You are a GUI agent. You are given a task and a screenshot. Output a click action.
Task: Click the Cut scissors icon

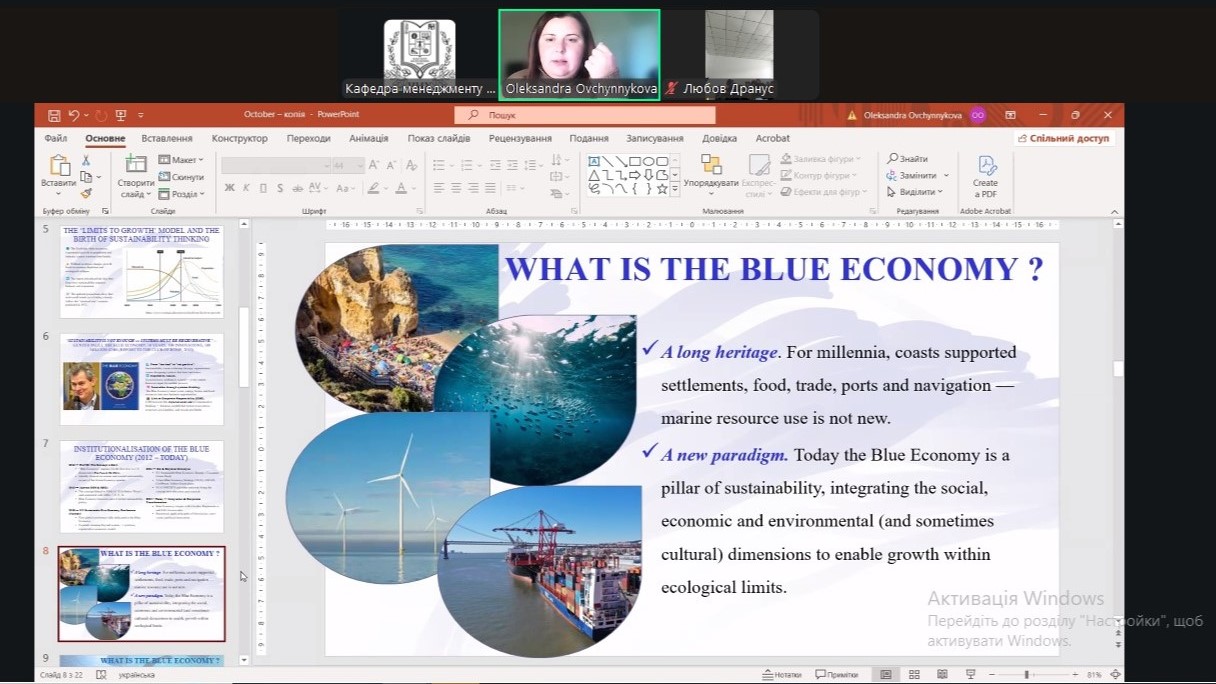coord(86,160)
